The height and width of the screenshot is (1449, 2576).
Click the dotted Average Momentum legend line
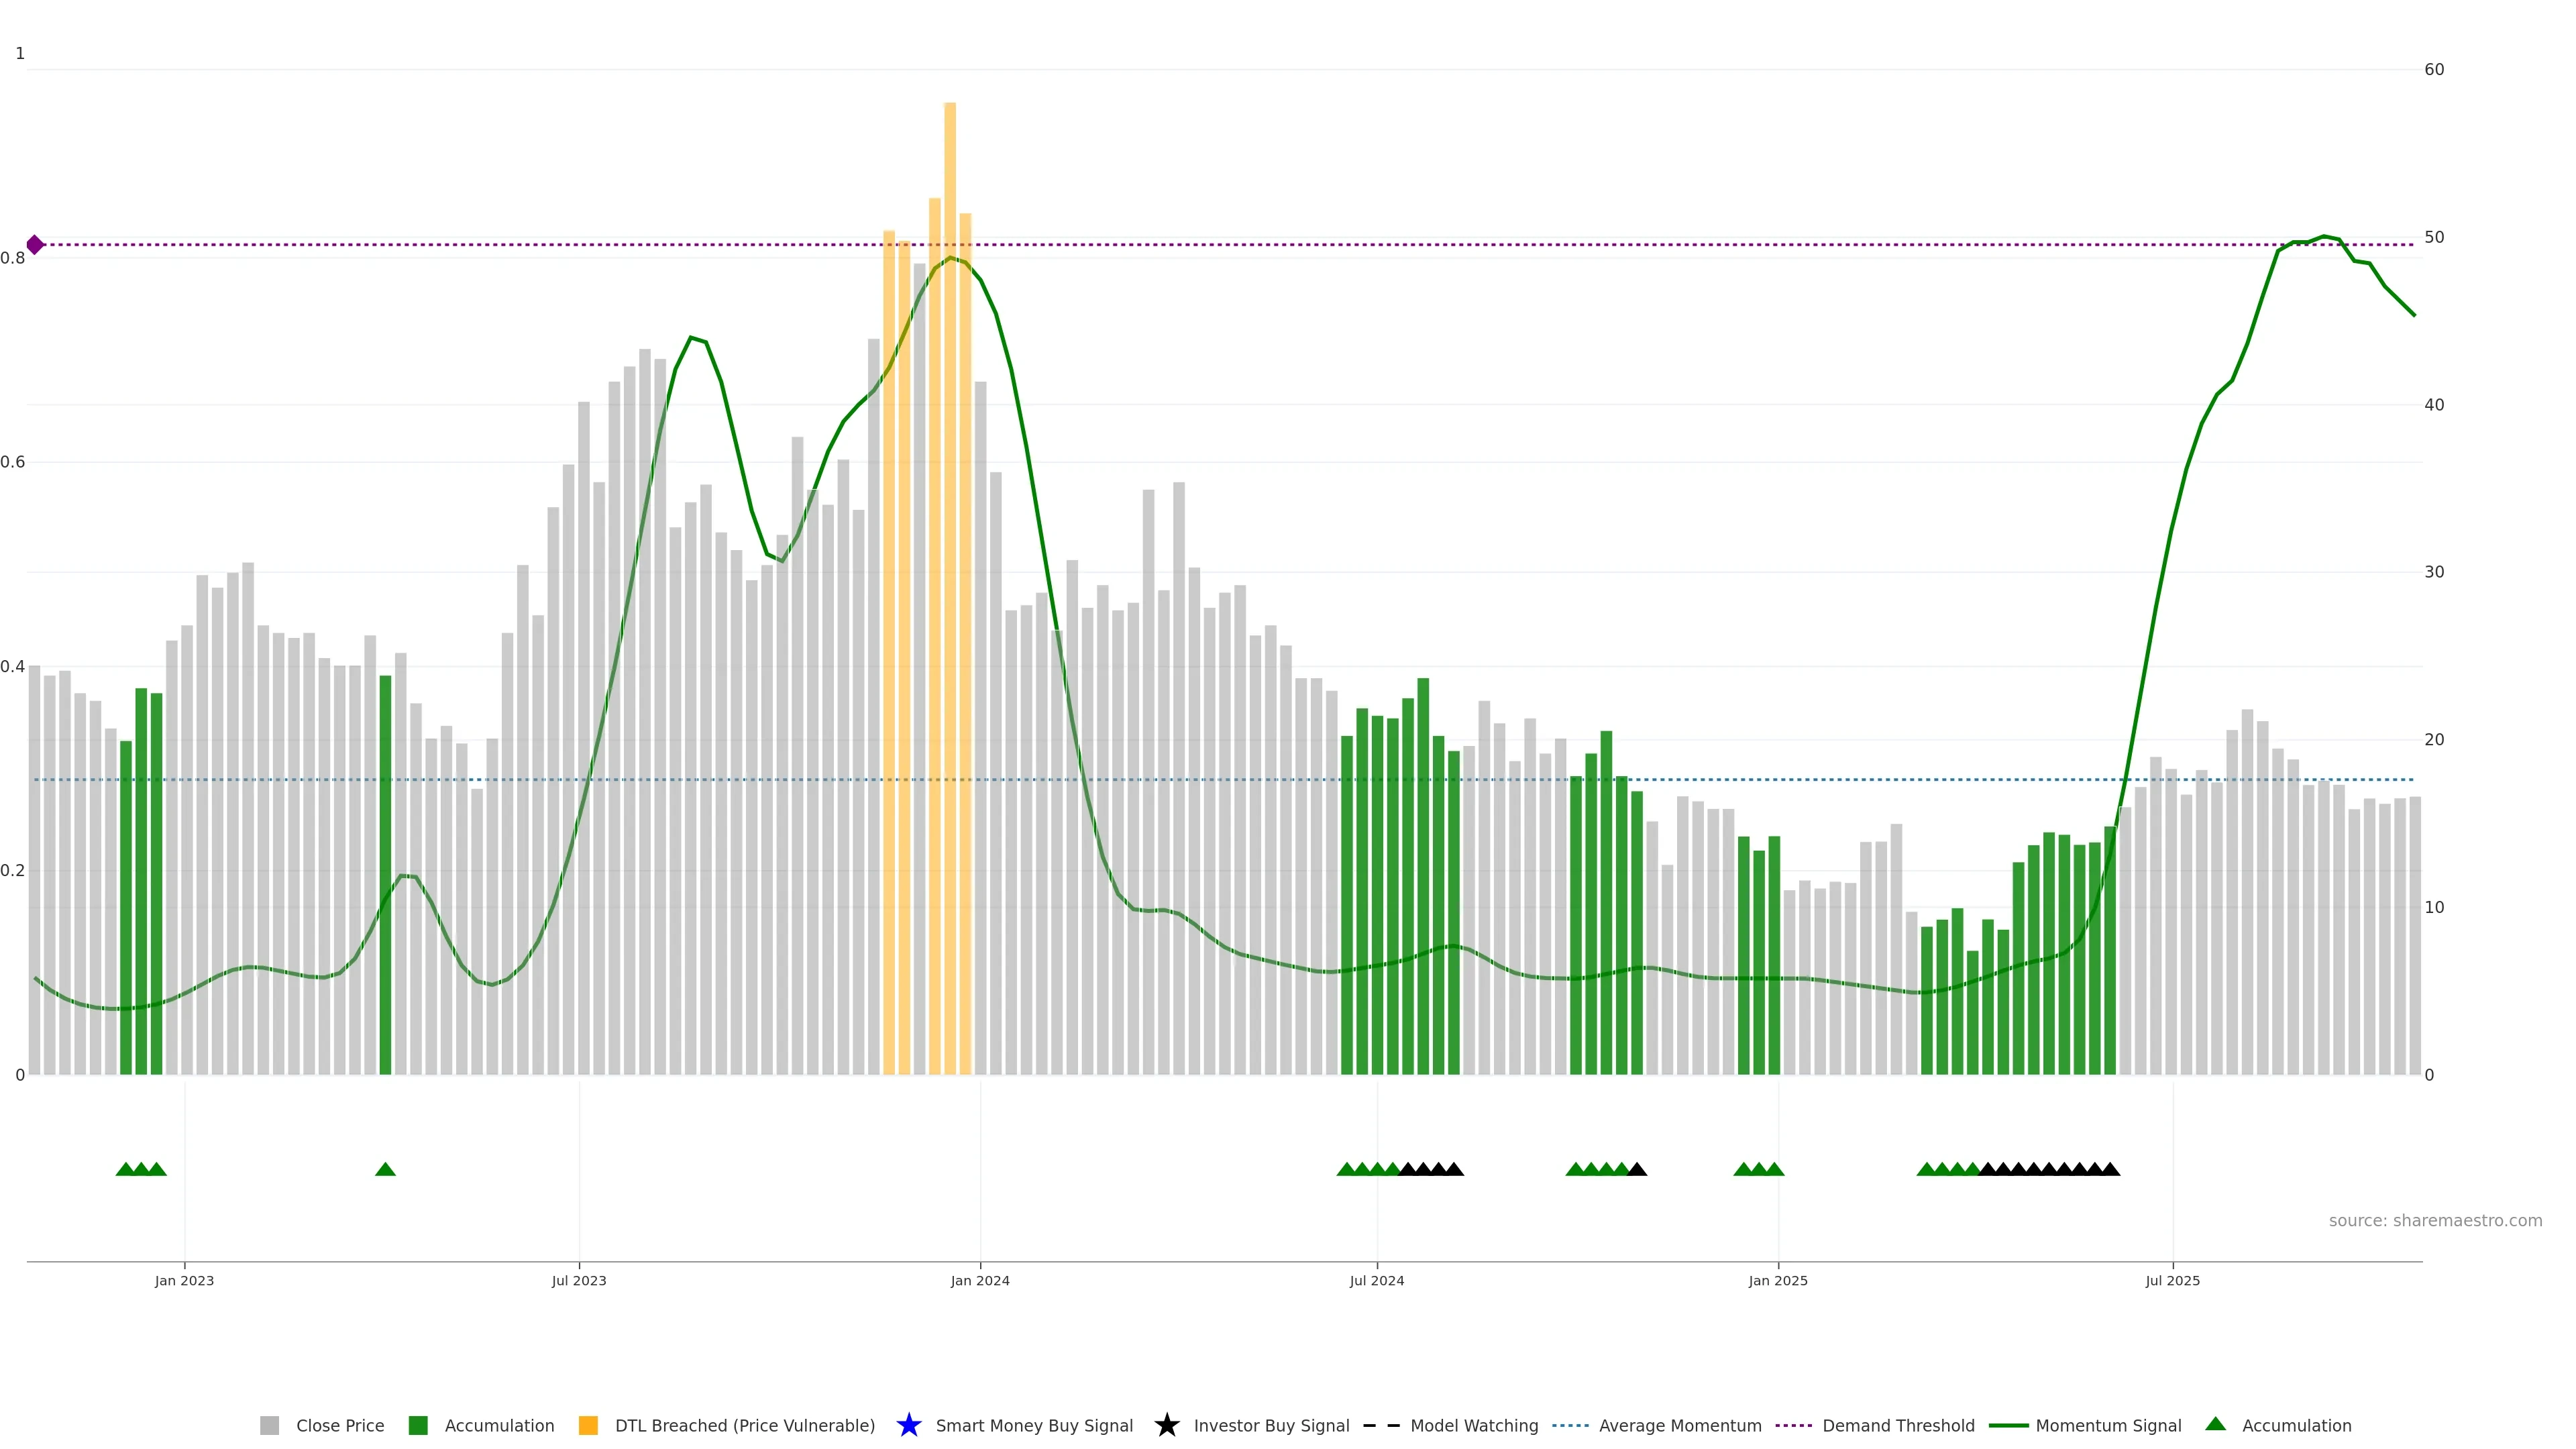[1570, 1425]
